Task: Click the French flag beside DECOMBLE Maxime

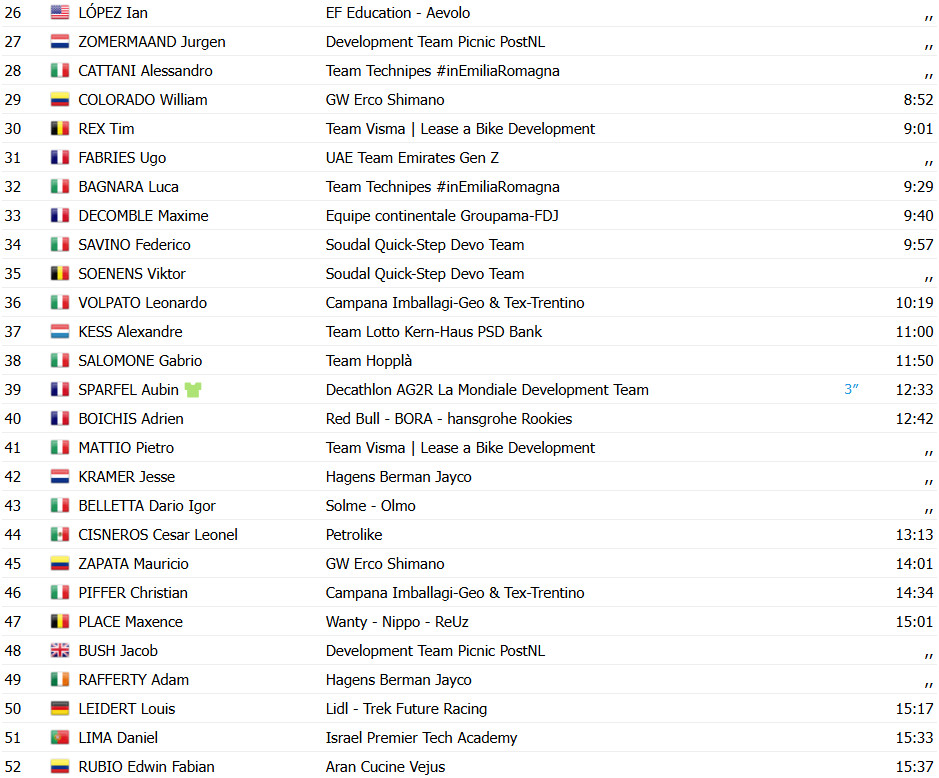Action: (x=60, y=215)
